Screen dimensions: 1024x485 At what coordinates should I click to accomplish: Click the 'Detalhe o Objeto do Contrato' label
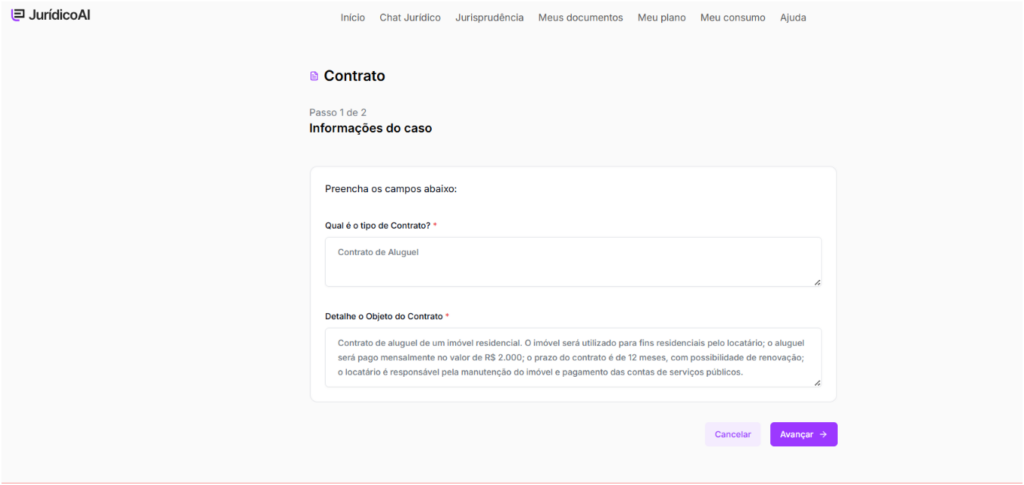pos(384,316)
